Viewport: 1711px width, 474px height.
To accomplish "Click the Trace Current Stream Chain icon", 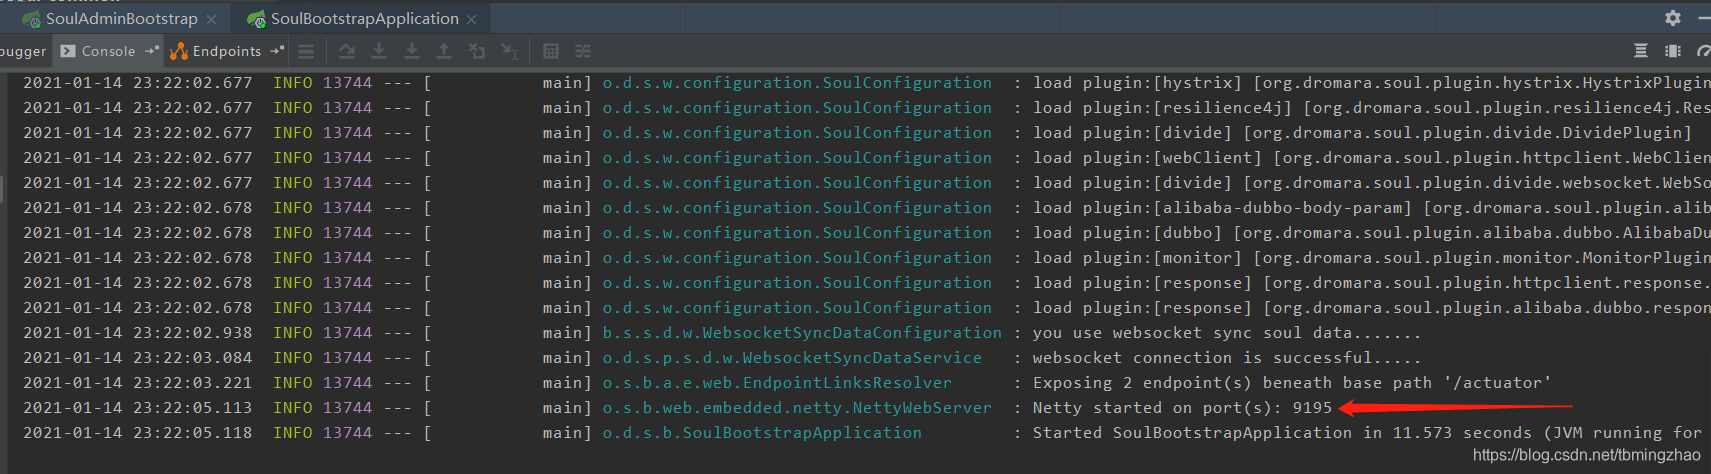I will coord(583,51).
